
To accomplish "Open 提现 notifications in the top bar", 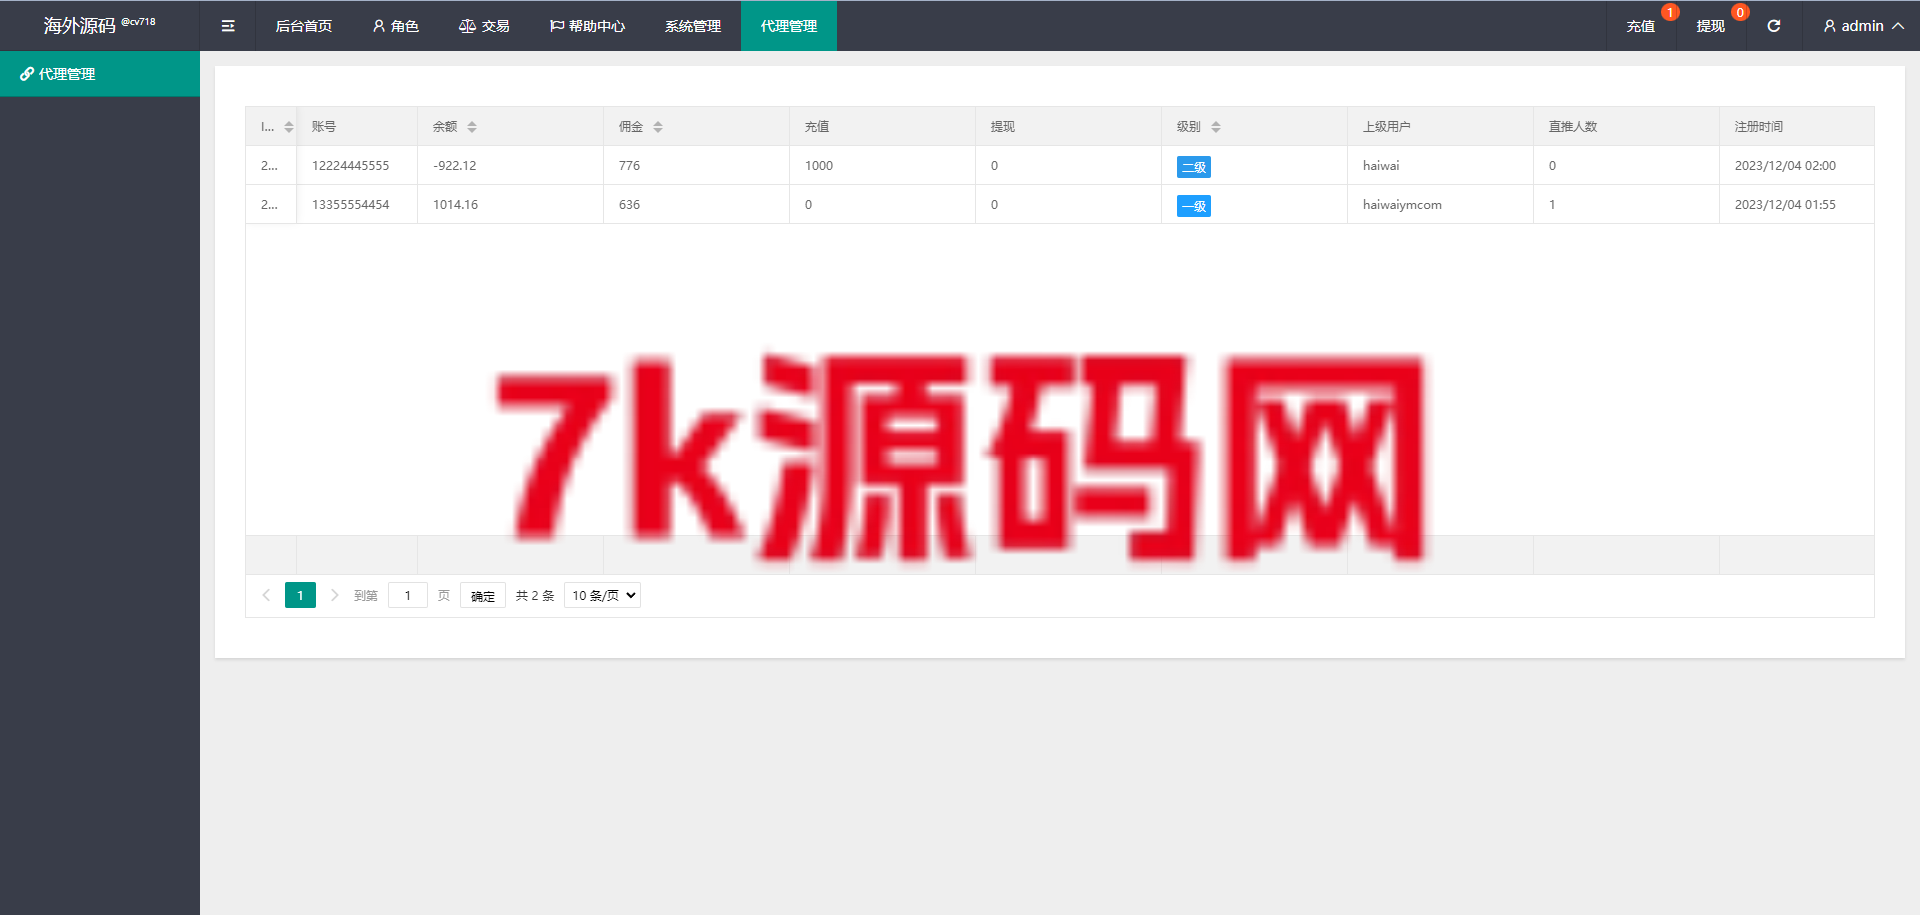I will (x=1711, y=26).
